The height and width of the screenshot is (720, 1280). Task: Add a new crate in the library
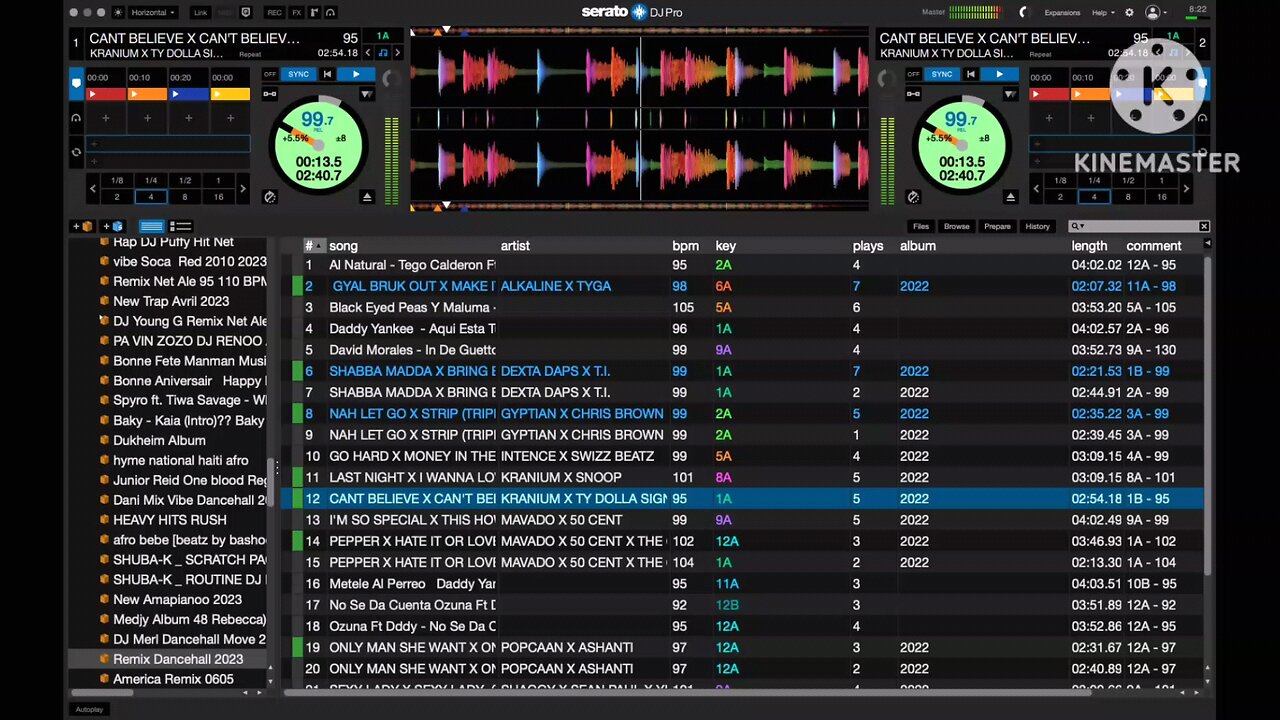pyautogui.click(x=81, y=226)
